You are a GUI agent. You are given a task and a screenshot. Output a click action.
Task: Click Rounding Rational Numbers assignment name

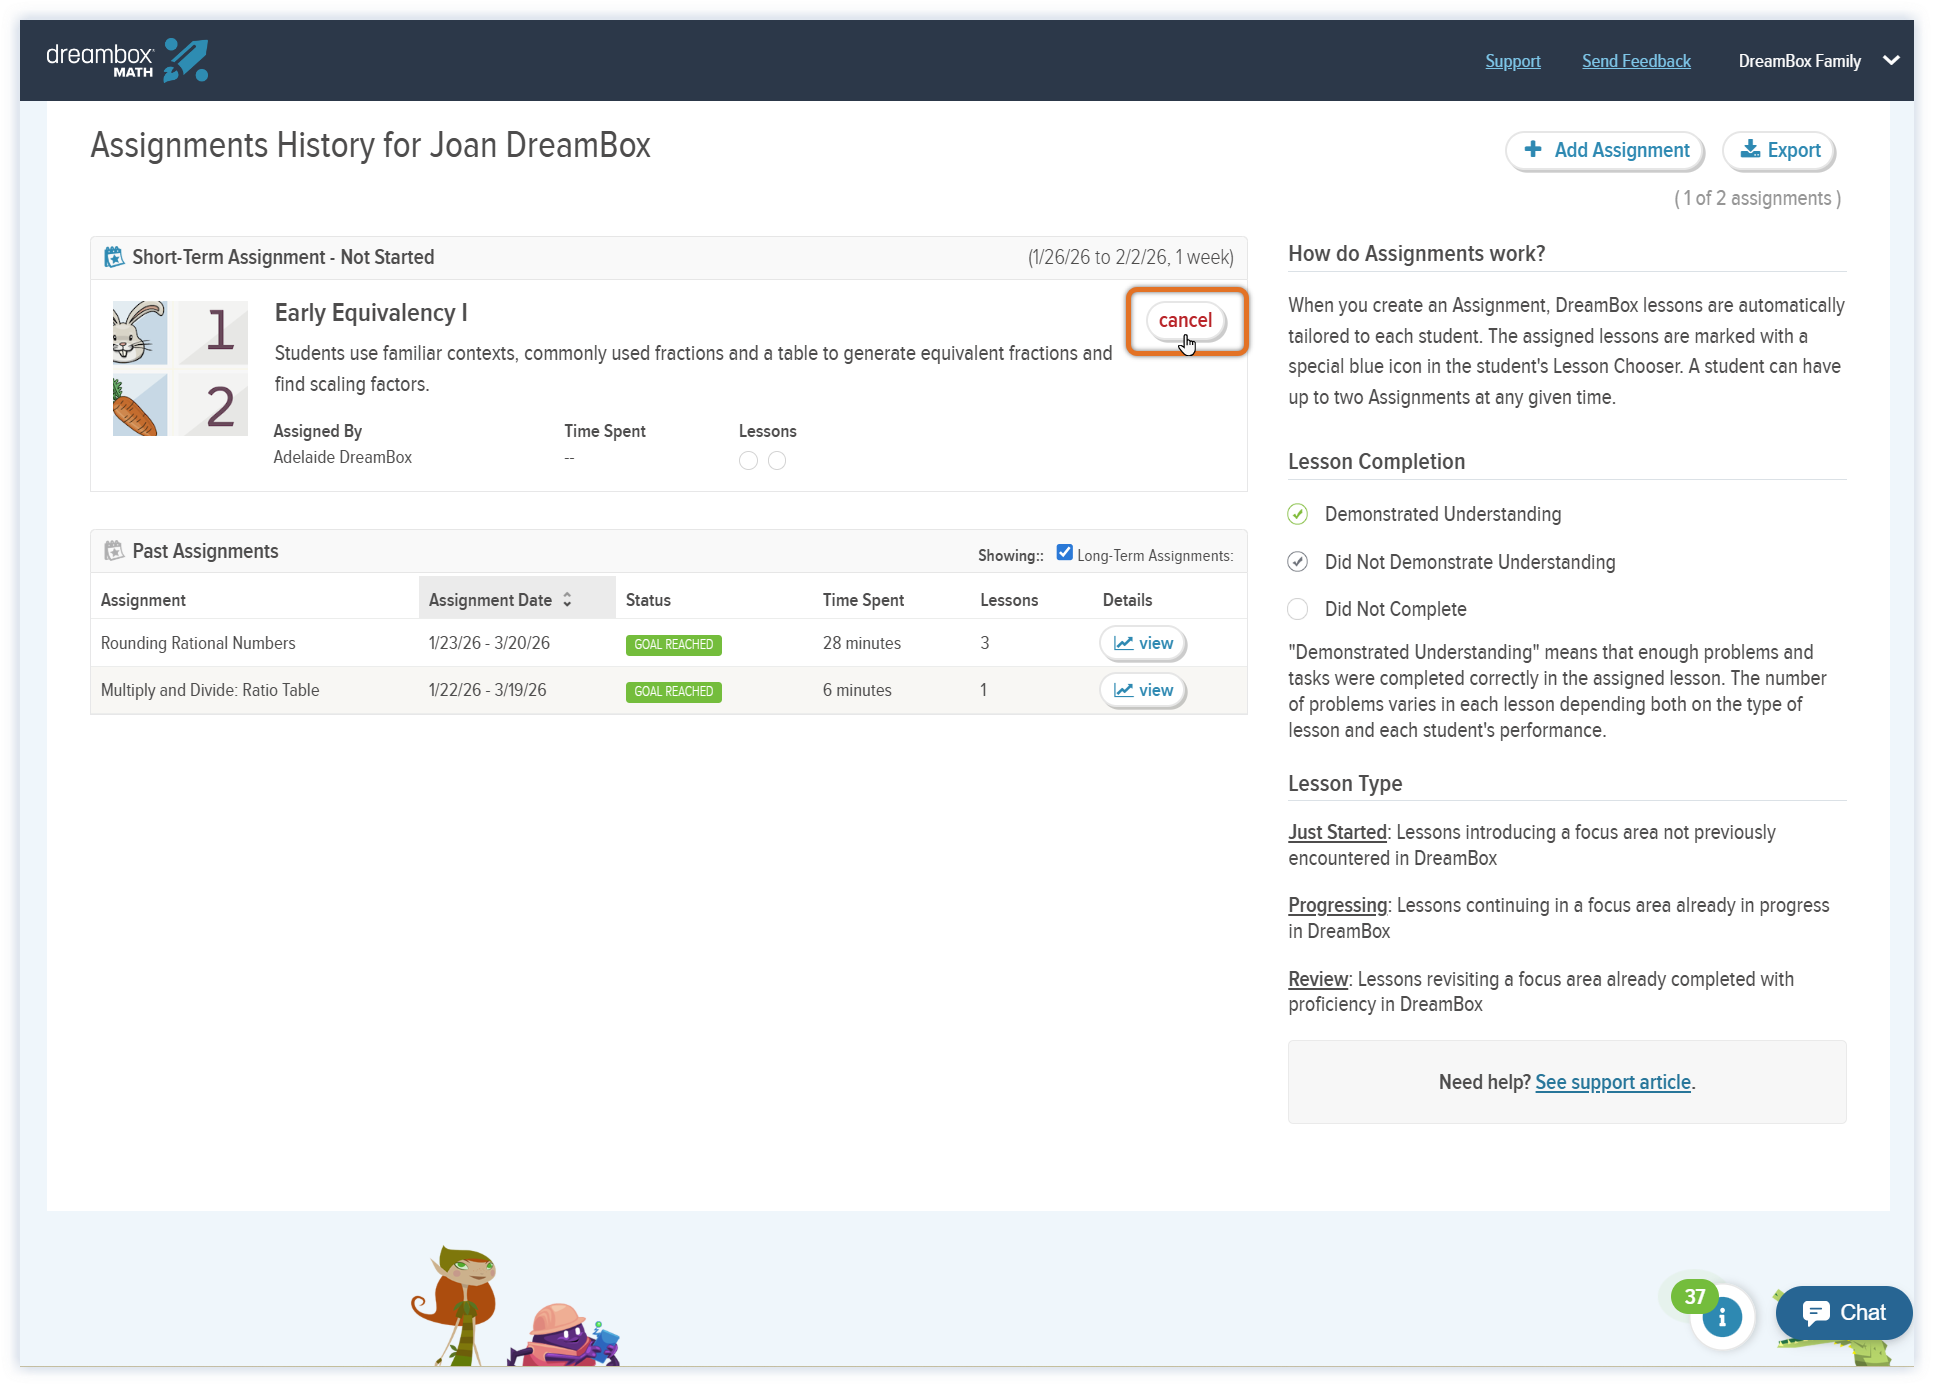pyautogui.click(x=198, y=643)
